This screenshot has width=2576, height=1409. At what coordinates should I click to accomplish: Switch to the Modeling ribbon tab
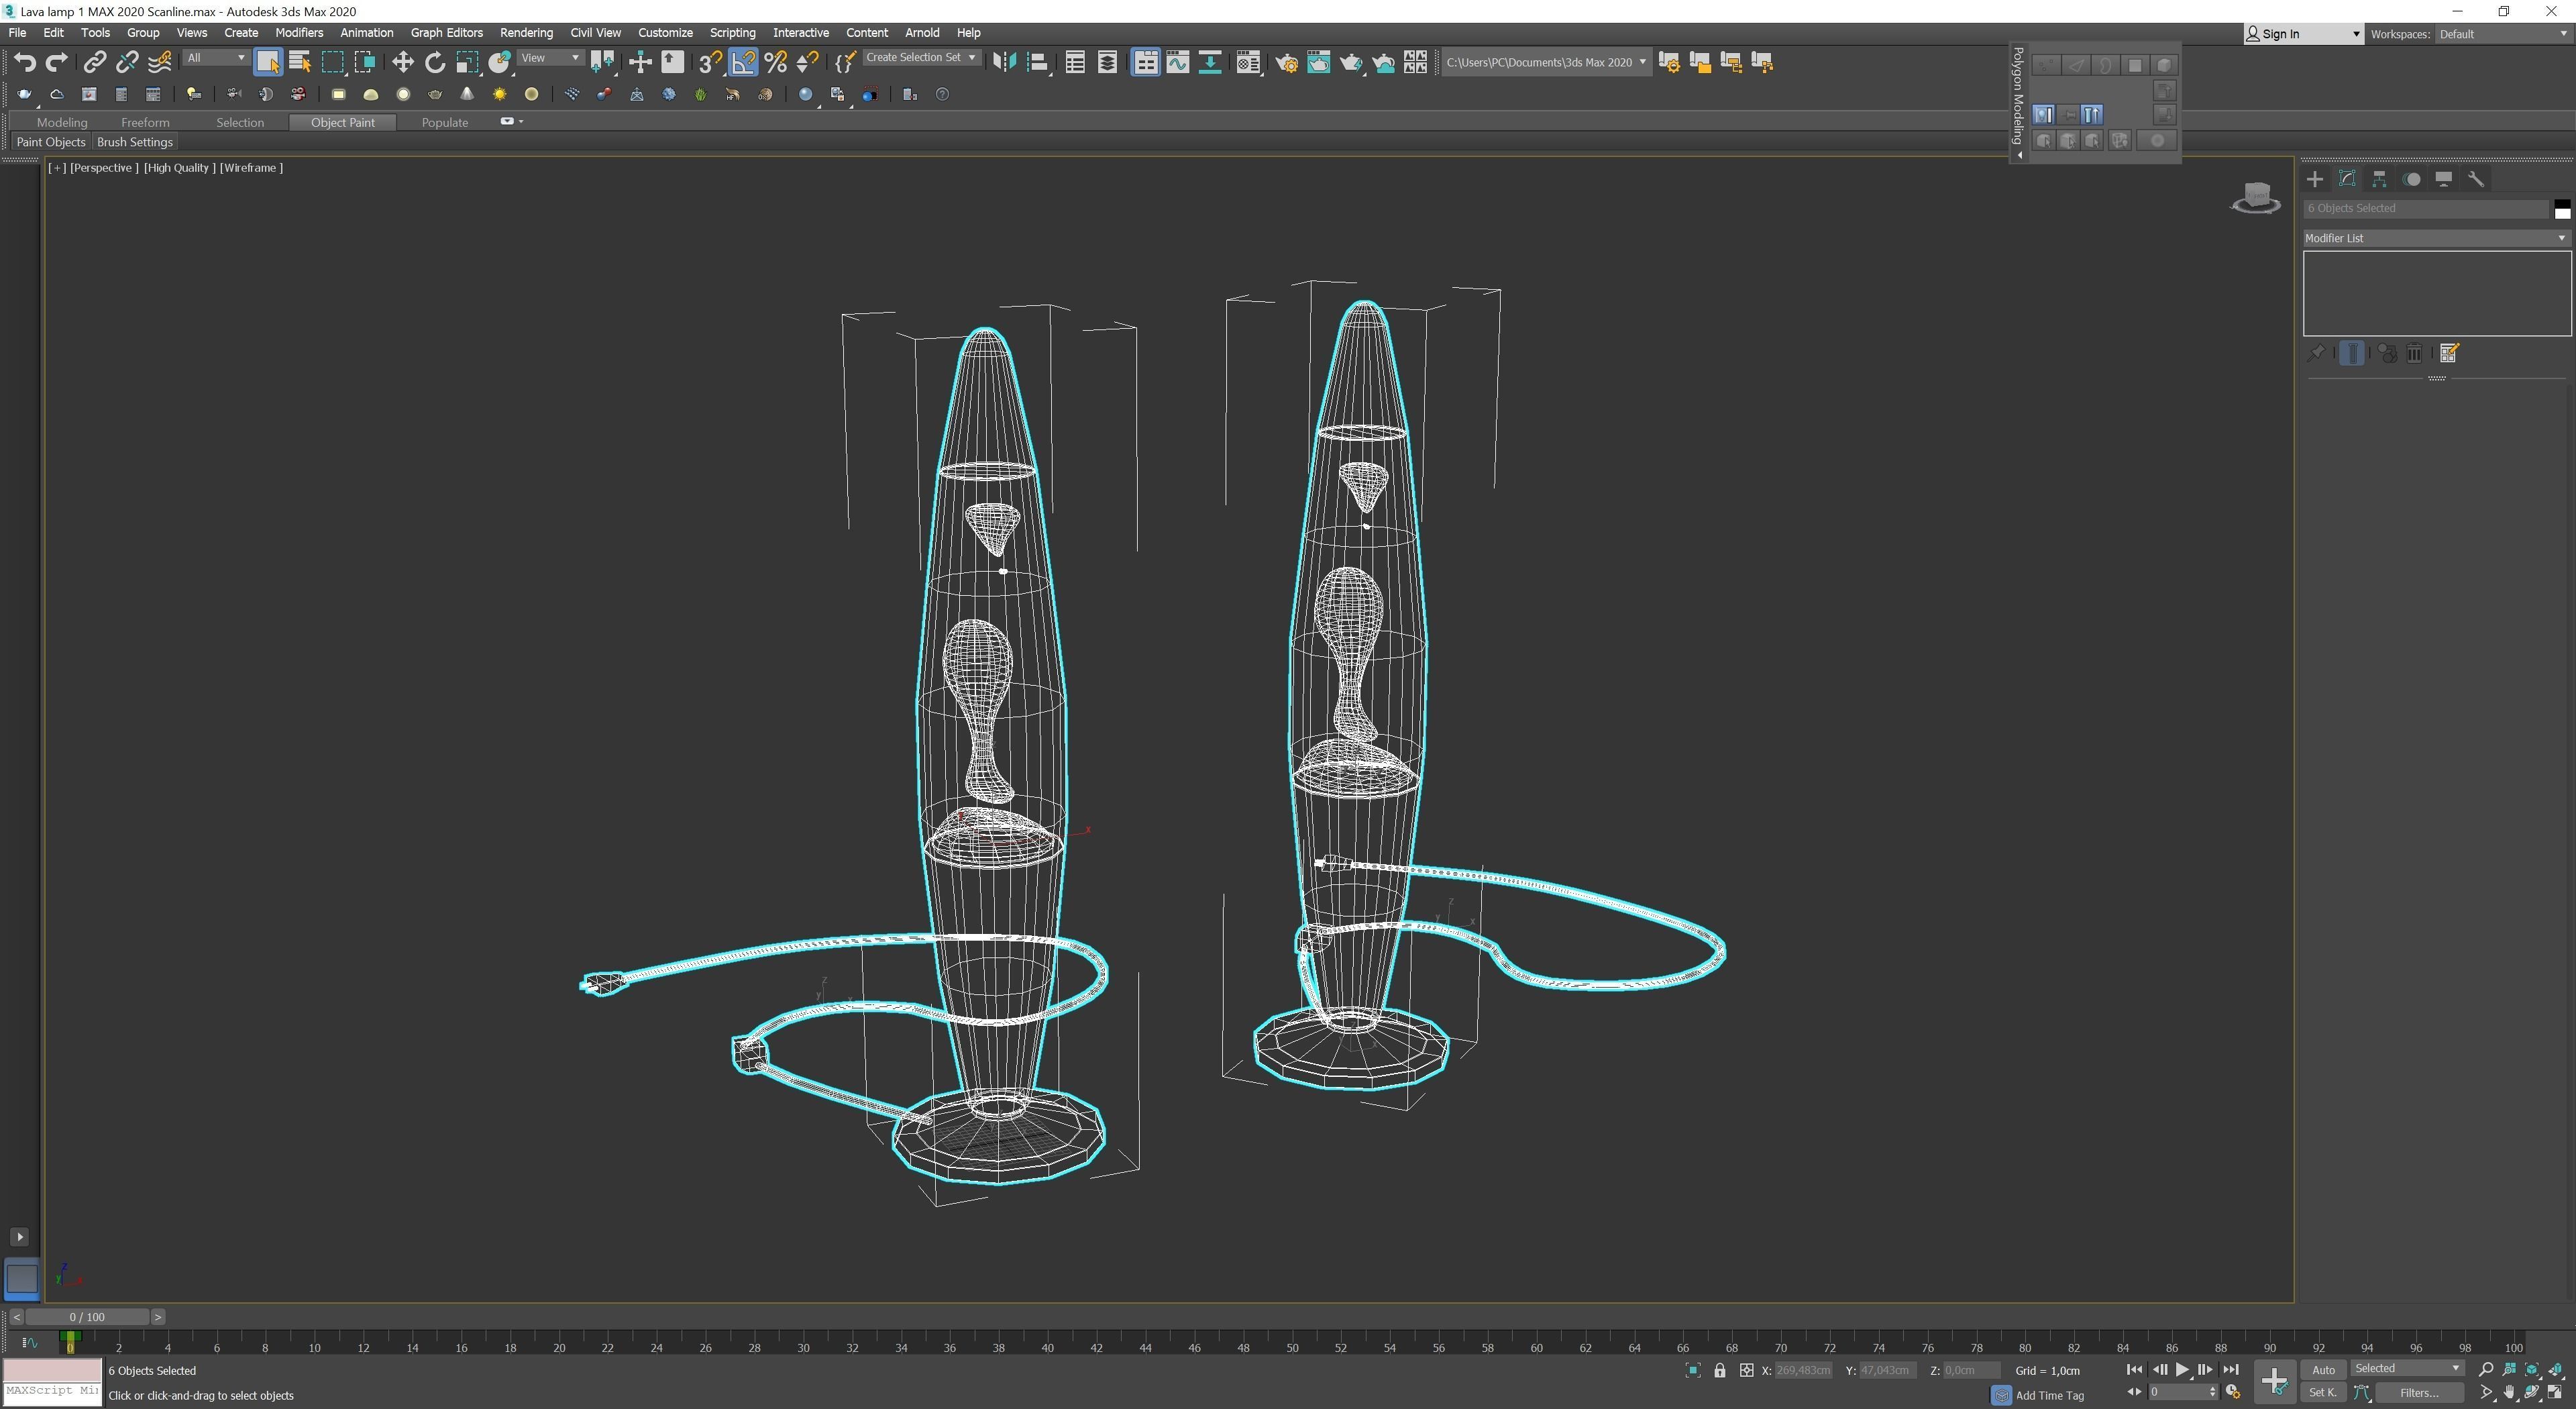(62, 122)
